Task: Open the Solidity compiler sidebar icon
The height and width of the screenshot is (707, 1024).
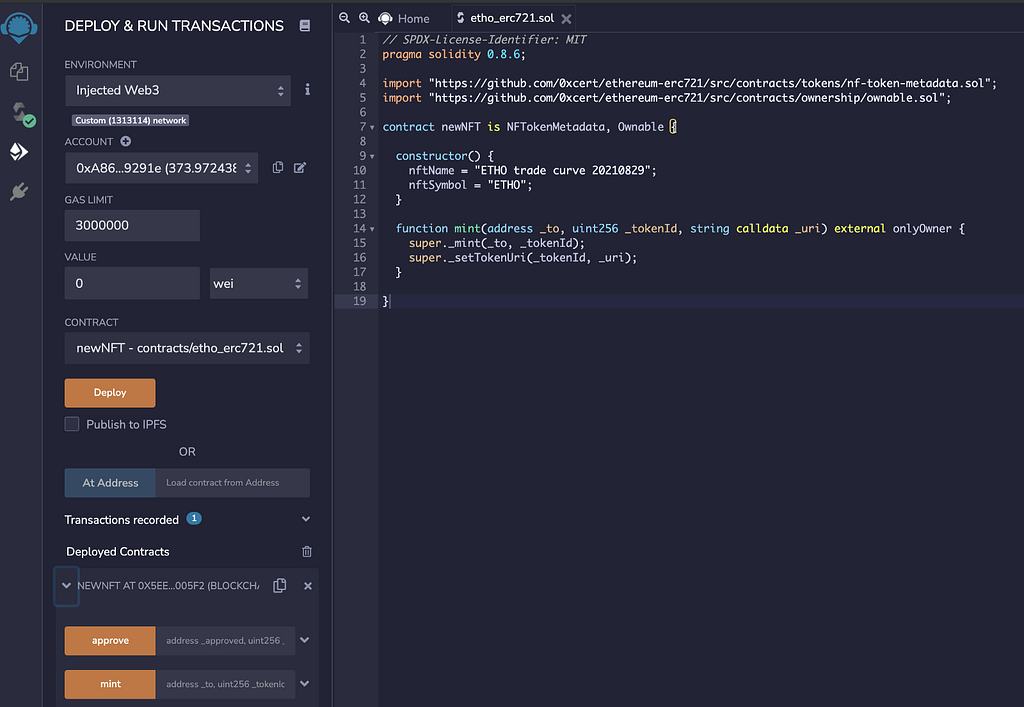Action: coord(22,113)
